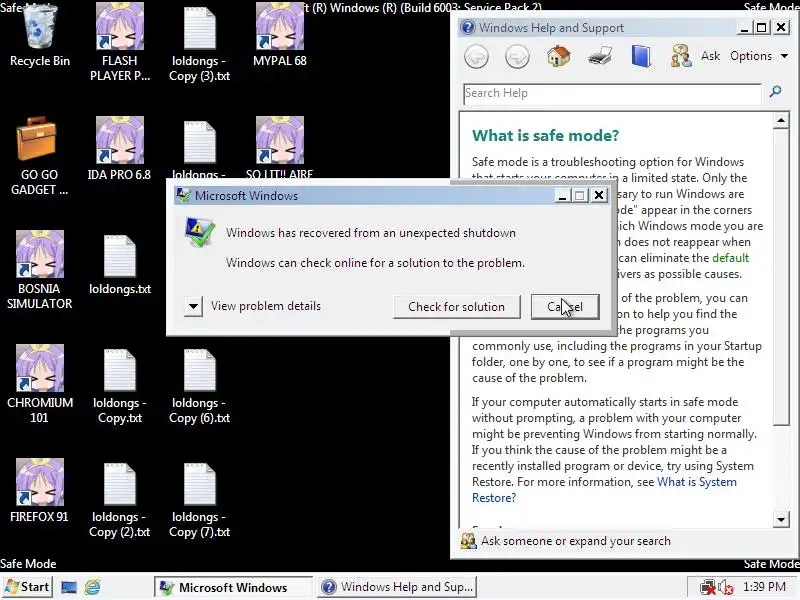Click the Forward arrow in Help and Support
Viewport: 800px width, 600px height.
[x=517, y=56]
